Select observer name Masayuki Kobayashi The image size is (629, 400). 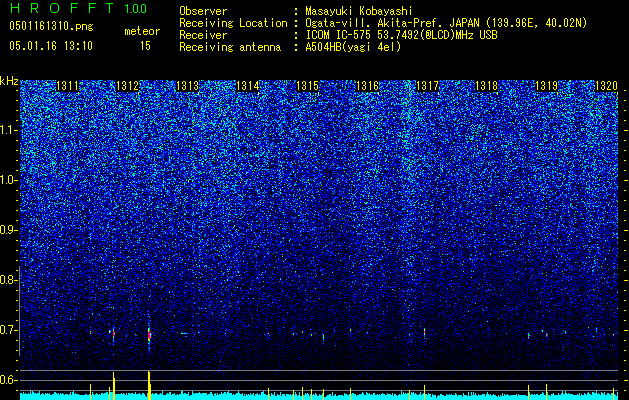pyautogui.click(x=359, y=11)
